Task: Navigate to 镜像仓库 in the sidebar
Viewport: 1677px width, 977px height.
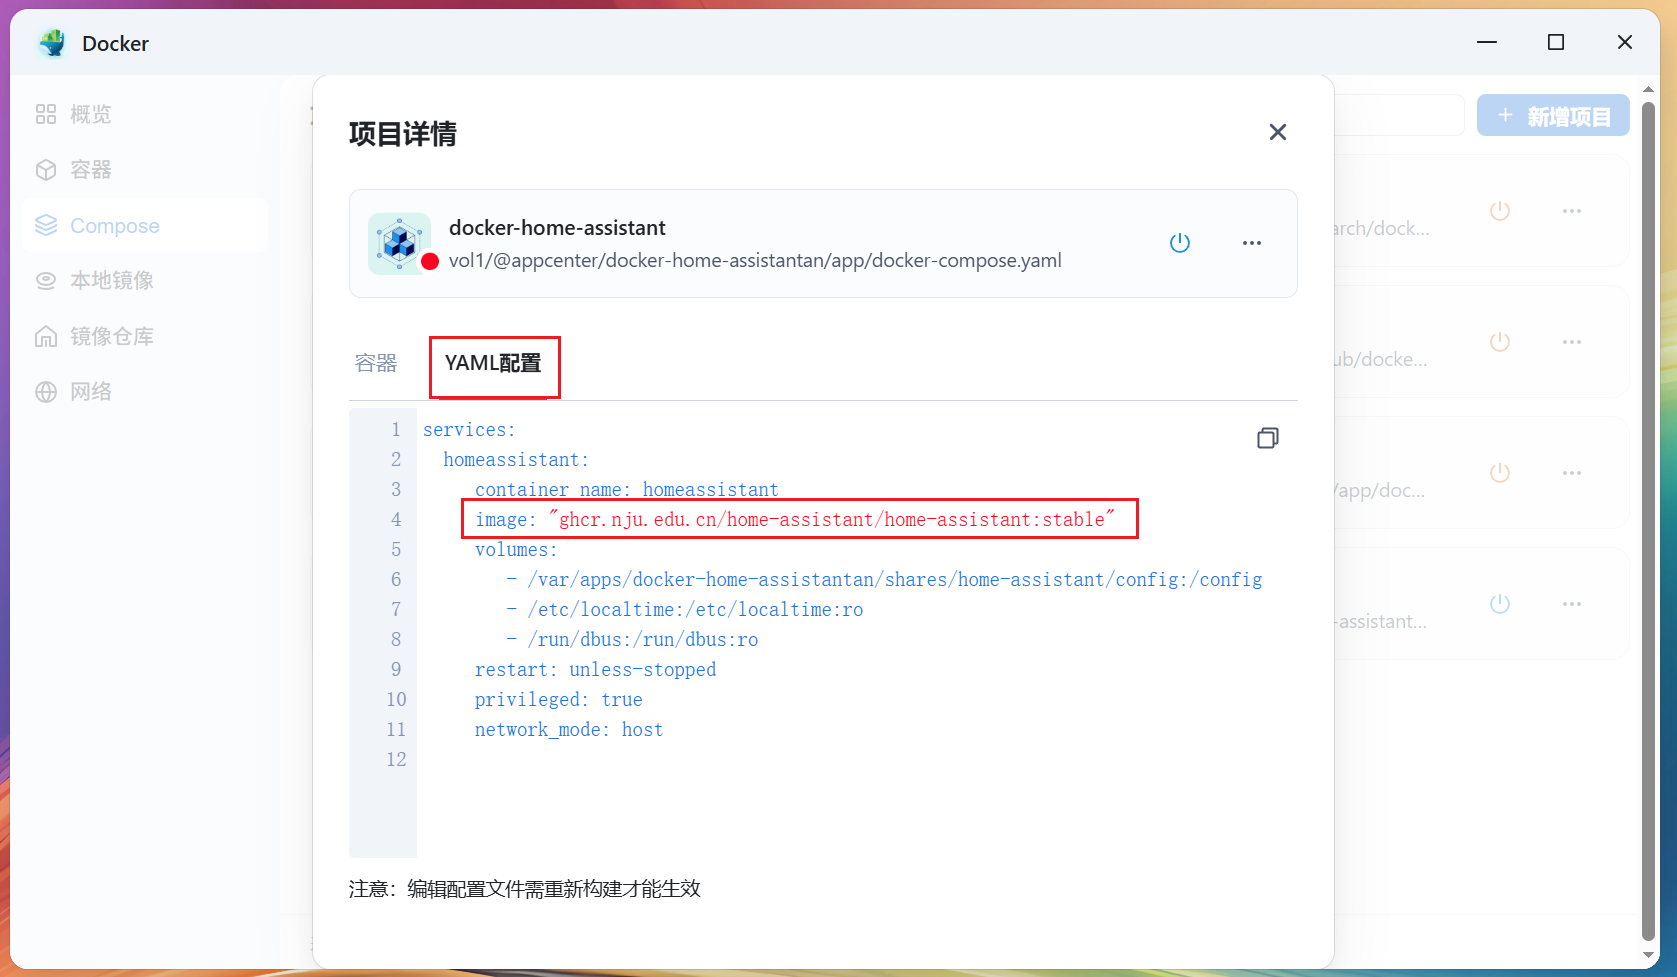Action: click(x=111, y=337)
